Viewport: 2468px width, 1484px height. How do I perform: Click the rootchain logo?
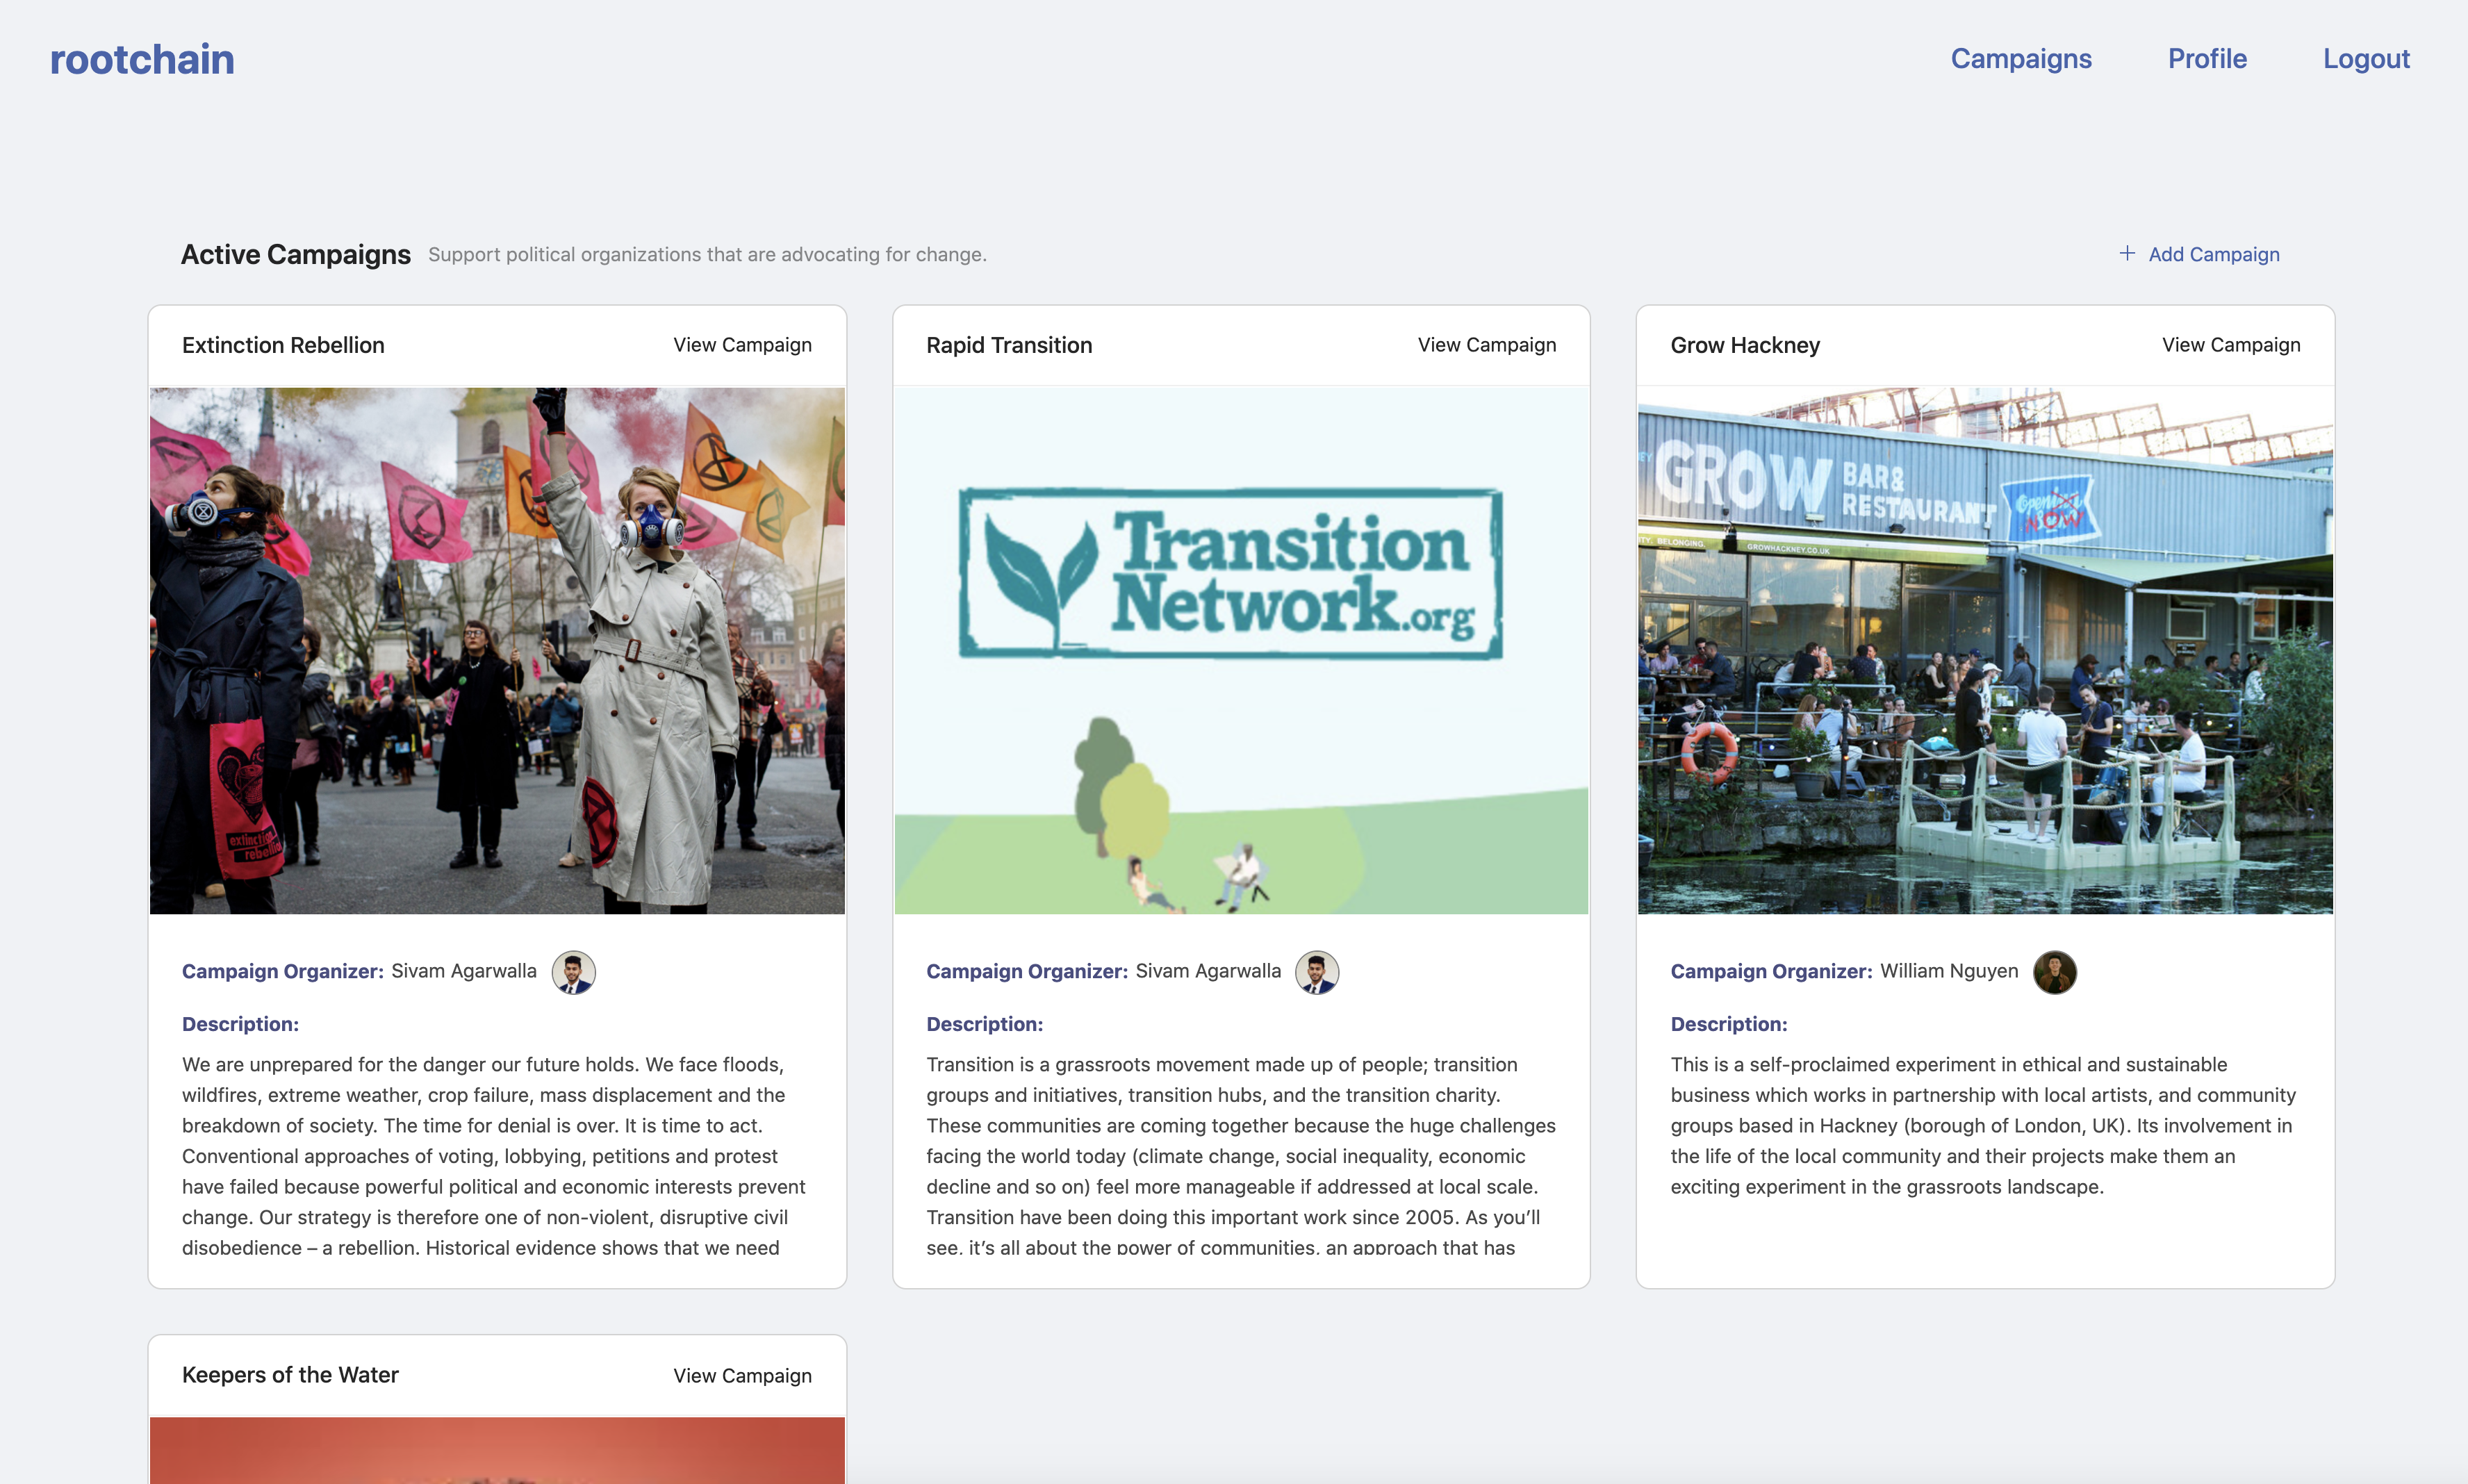click(x=142, y=60)
